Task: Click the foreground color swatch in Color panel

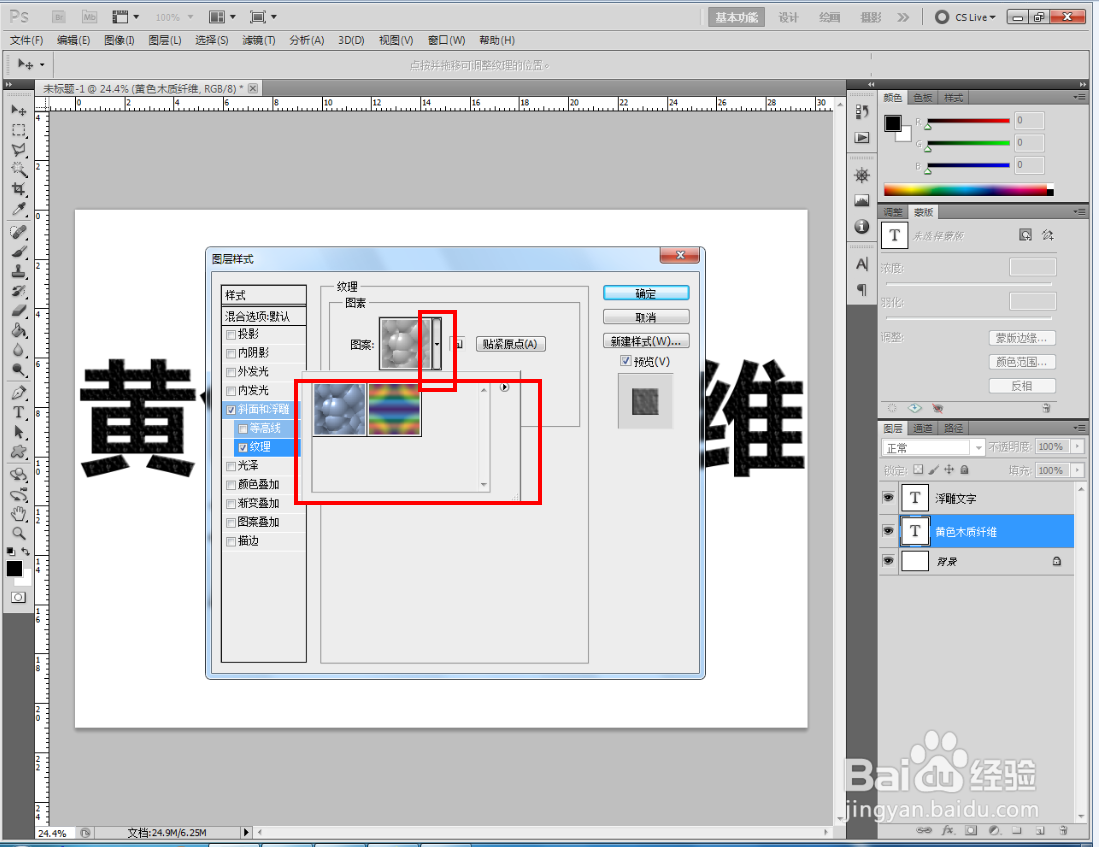Action: (892, 123)
